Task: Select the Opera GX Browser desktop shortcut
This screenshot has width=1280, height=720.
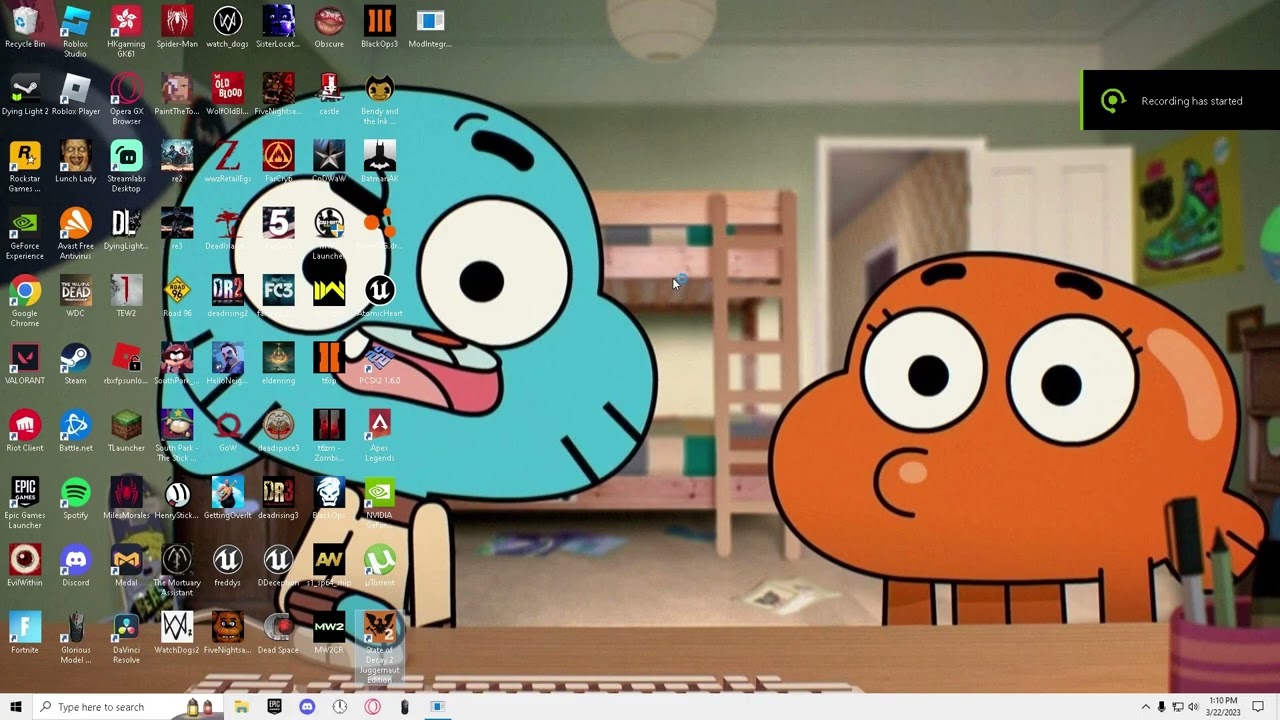Action: click(126, 99)
